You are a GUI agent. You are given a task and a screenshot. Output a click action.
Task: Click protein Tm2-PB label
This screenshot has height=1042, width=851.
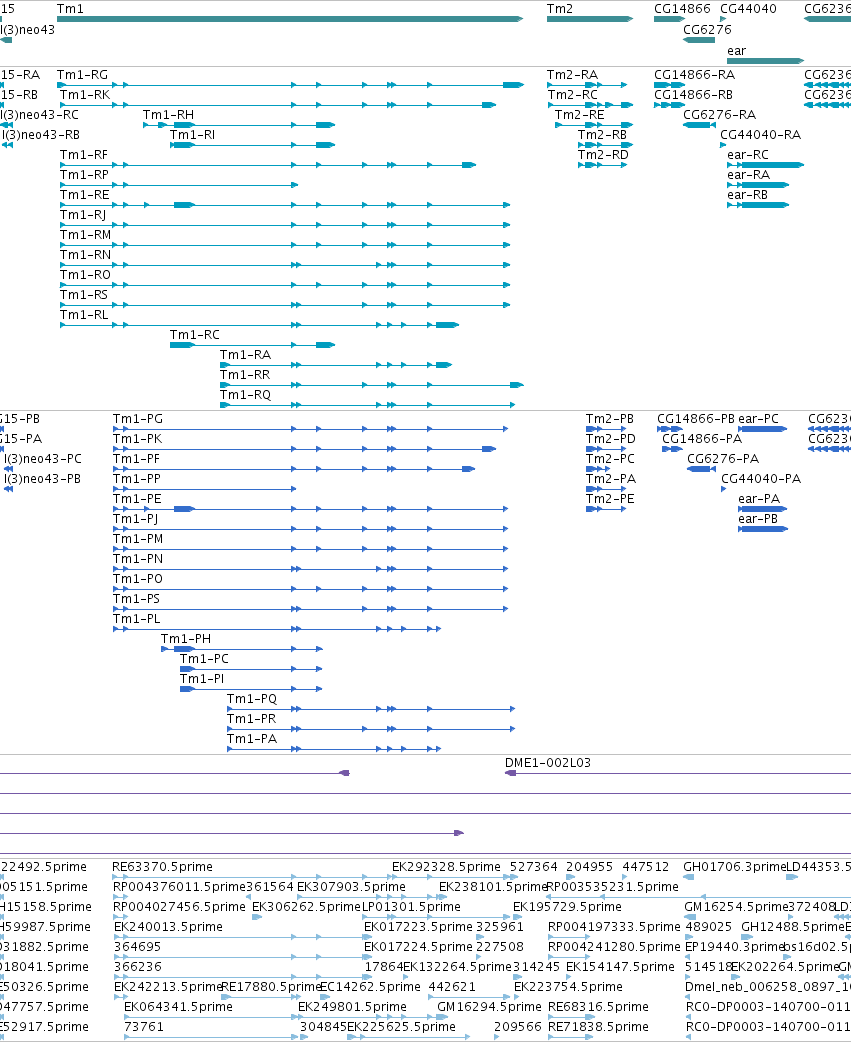(x=610, y=419)
